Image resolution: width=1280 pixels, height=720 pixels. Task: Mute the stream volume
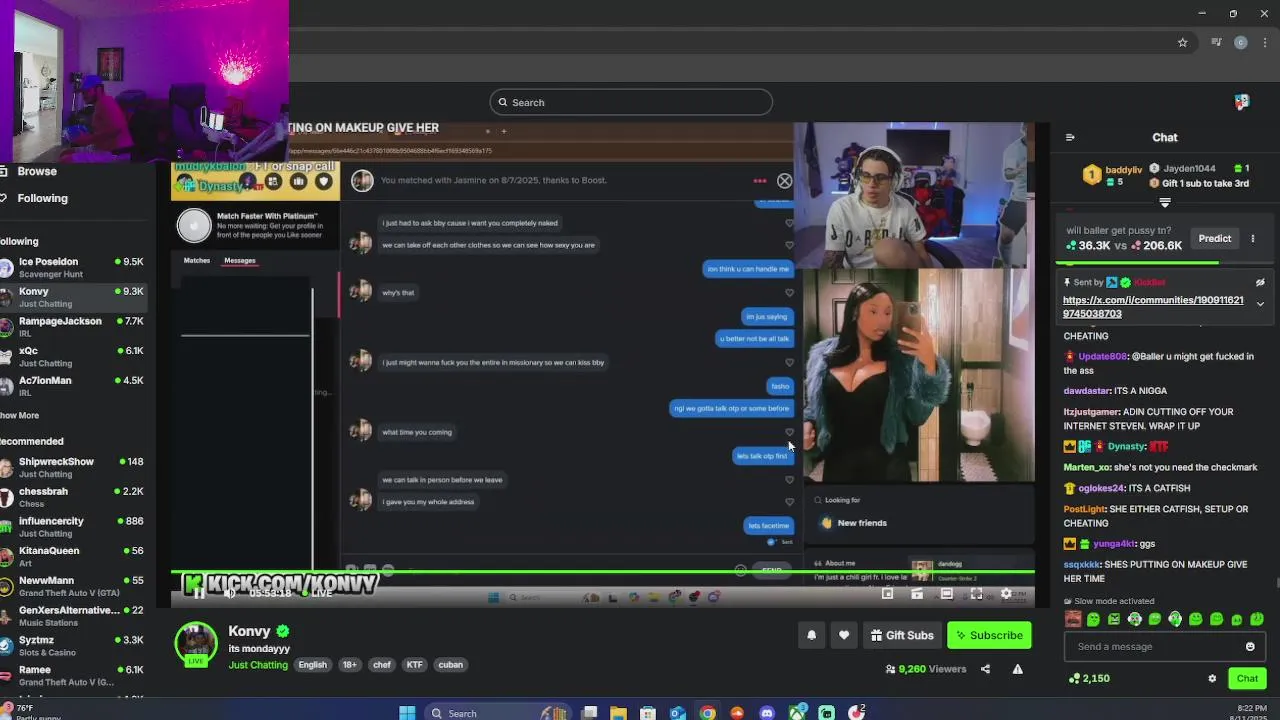pyautogui.click(x=230, y=593)
